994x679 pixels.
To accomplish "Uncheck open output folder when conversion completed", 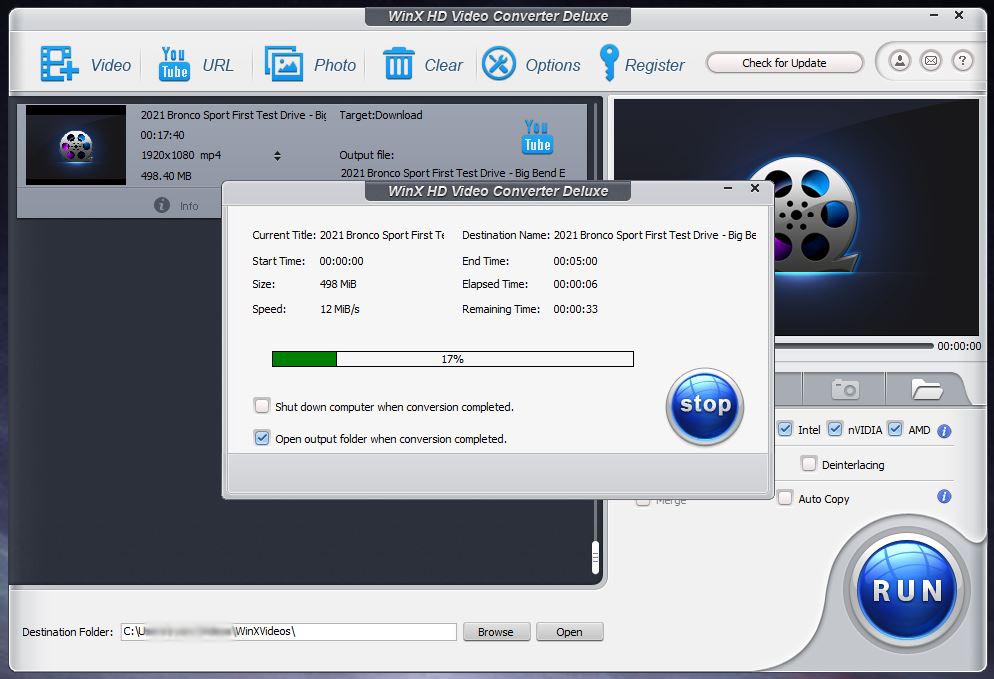I will [262, 438].
